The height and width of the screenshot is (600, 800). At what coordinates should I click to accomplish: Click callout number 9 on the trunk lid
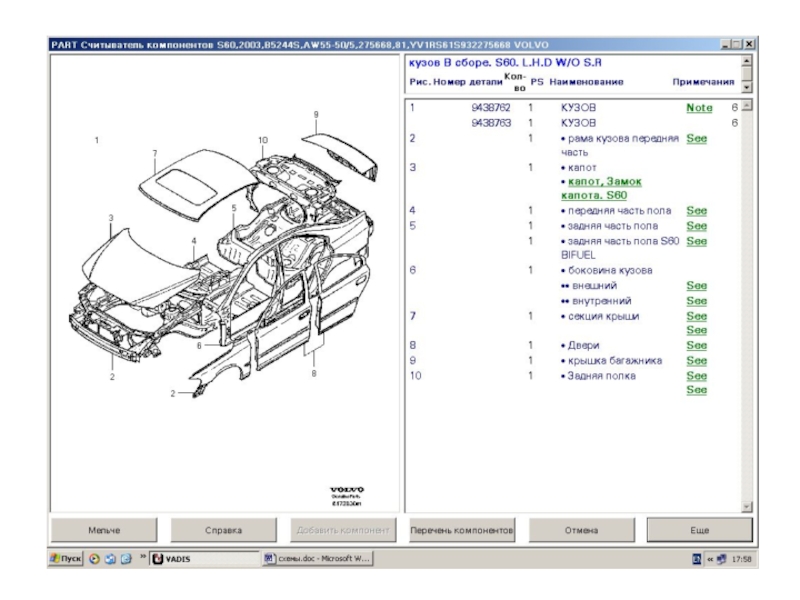(316, 114)
